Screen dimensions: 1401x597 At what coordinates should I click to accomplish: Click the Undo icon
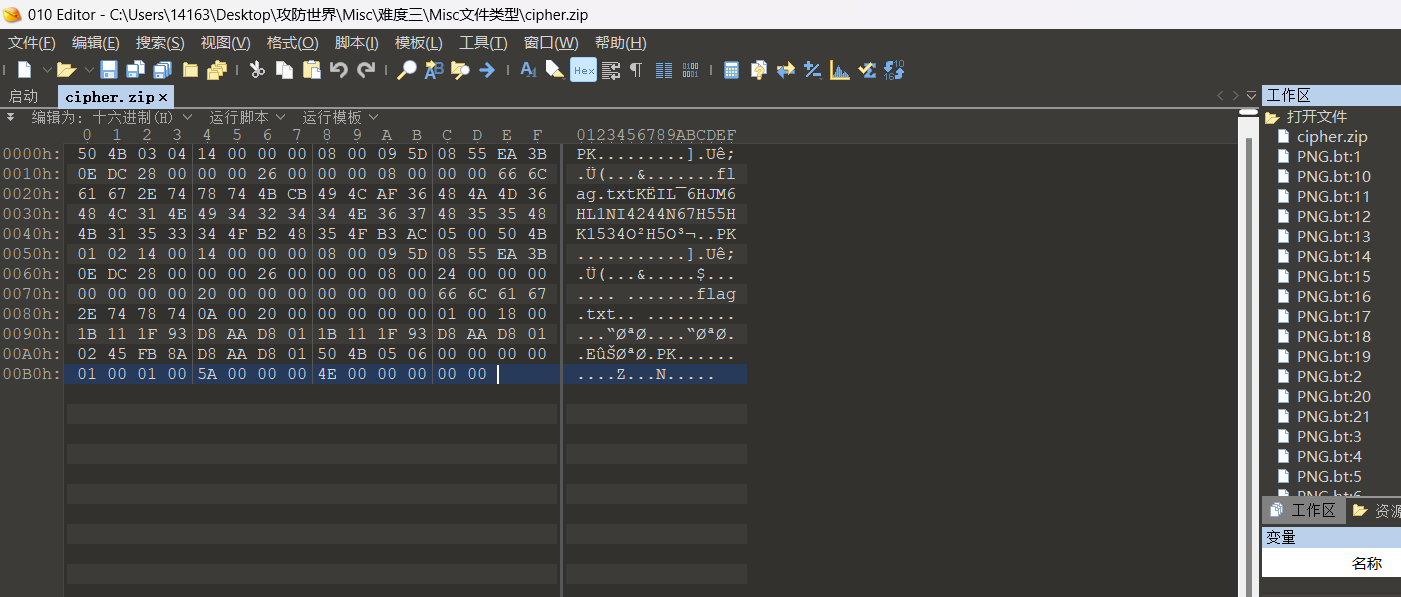point(338,69)
